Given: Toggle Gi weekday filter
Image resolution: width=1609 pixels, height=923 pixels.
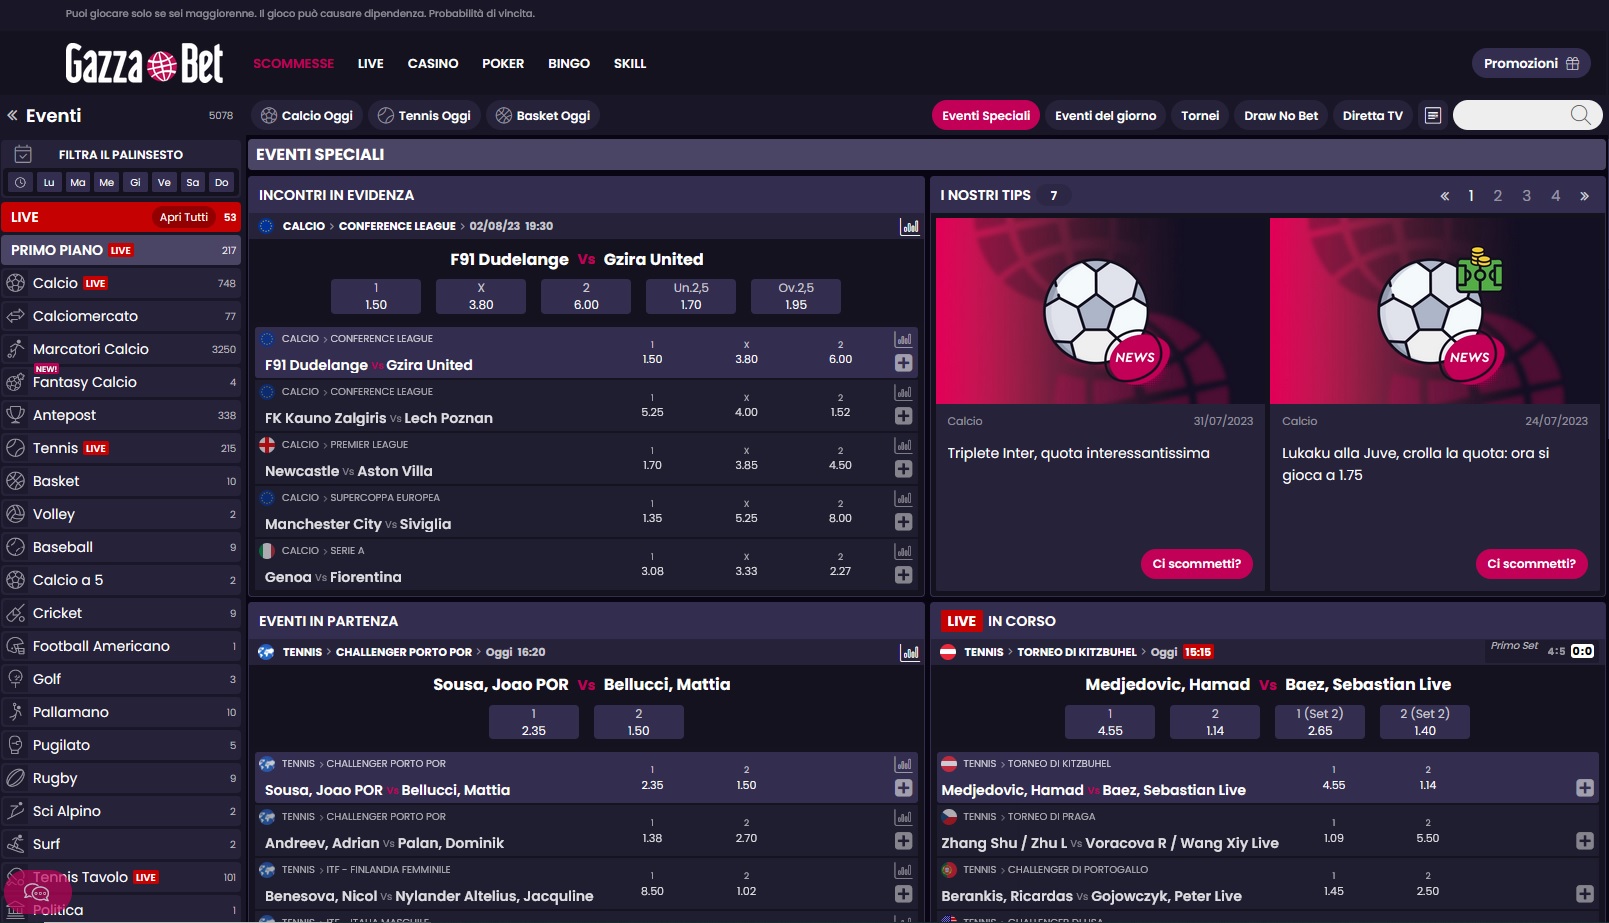Looking at the screenshot, I should pyautogui.click(x=135, y=182).
